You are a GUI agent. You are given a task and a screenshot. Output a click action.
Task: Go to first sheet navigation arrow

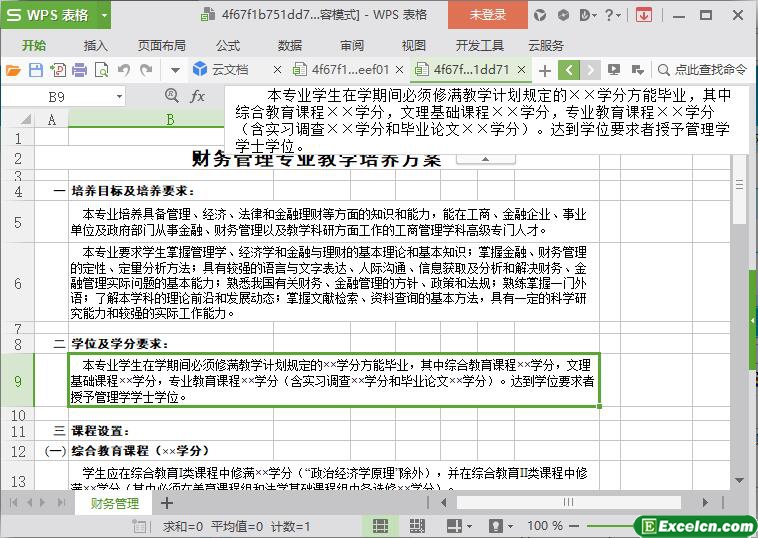(x=14, y=503)
